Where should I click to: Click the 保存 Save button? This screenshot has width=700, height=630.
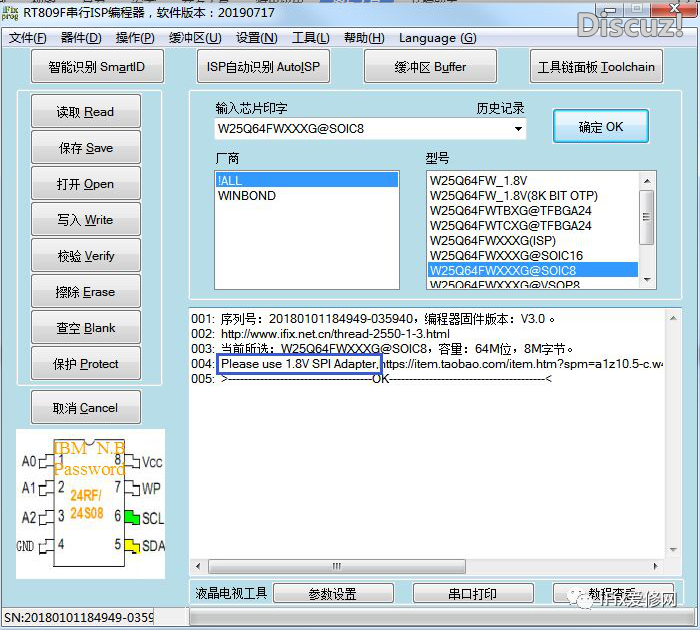[x=86, y=147]
